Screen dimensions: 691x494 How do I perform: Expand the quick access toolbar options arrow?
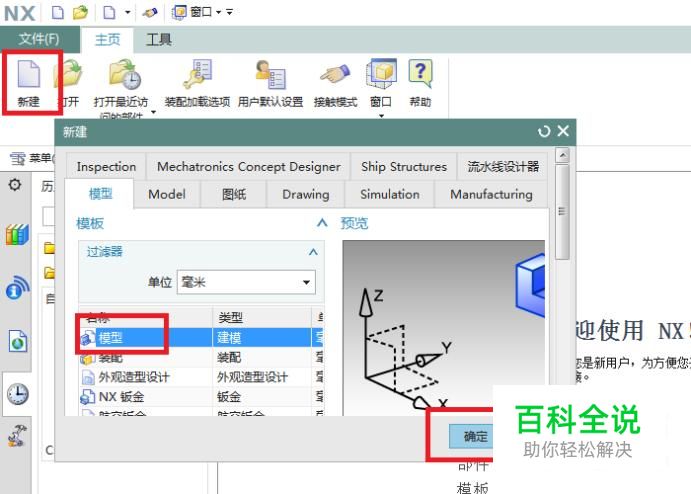point(230,12)
